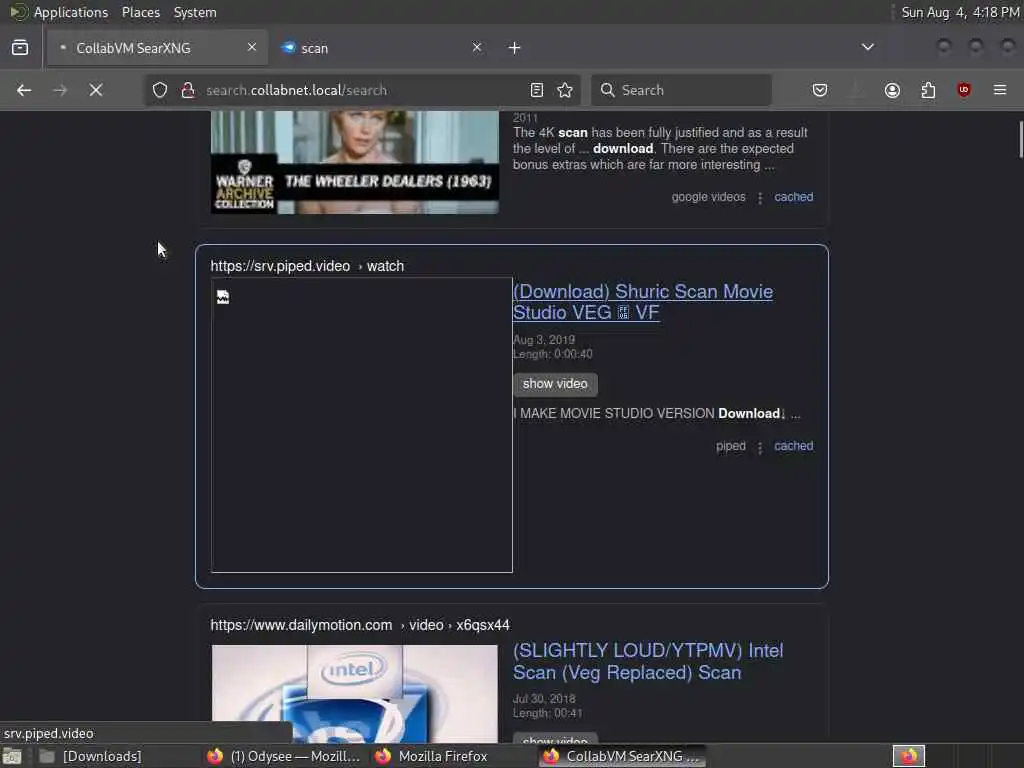
Task: Click the srv.piped.video watch URL text
Action: [307, 266]
